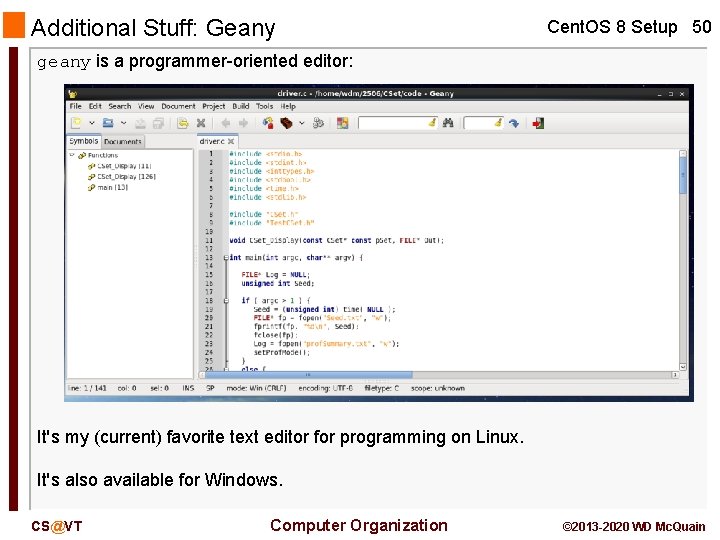Open the Document menu
720x540 pixels.
(x=178, y=106)
